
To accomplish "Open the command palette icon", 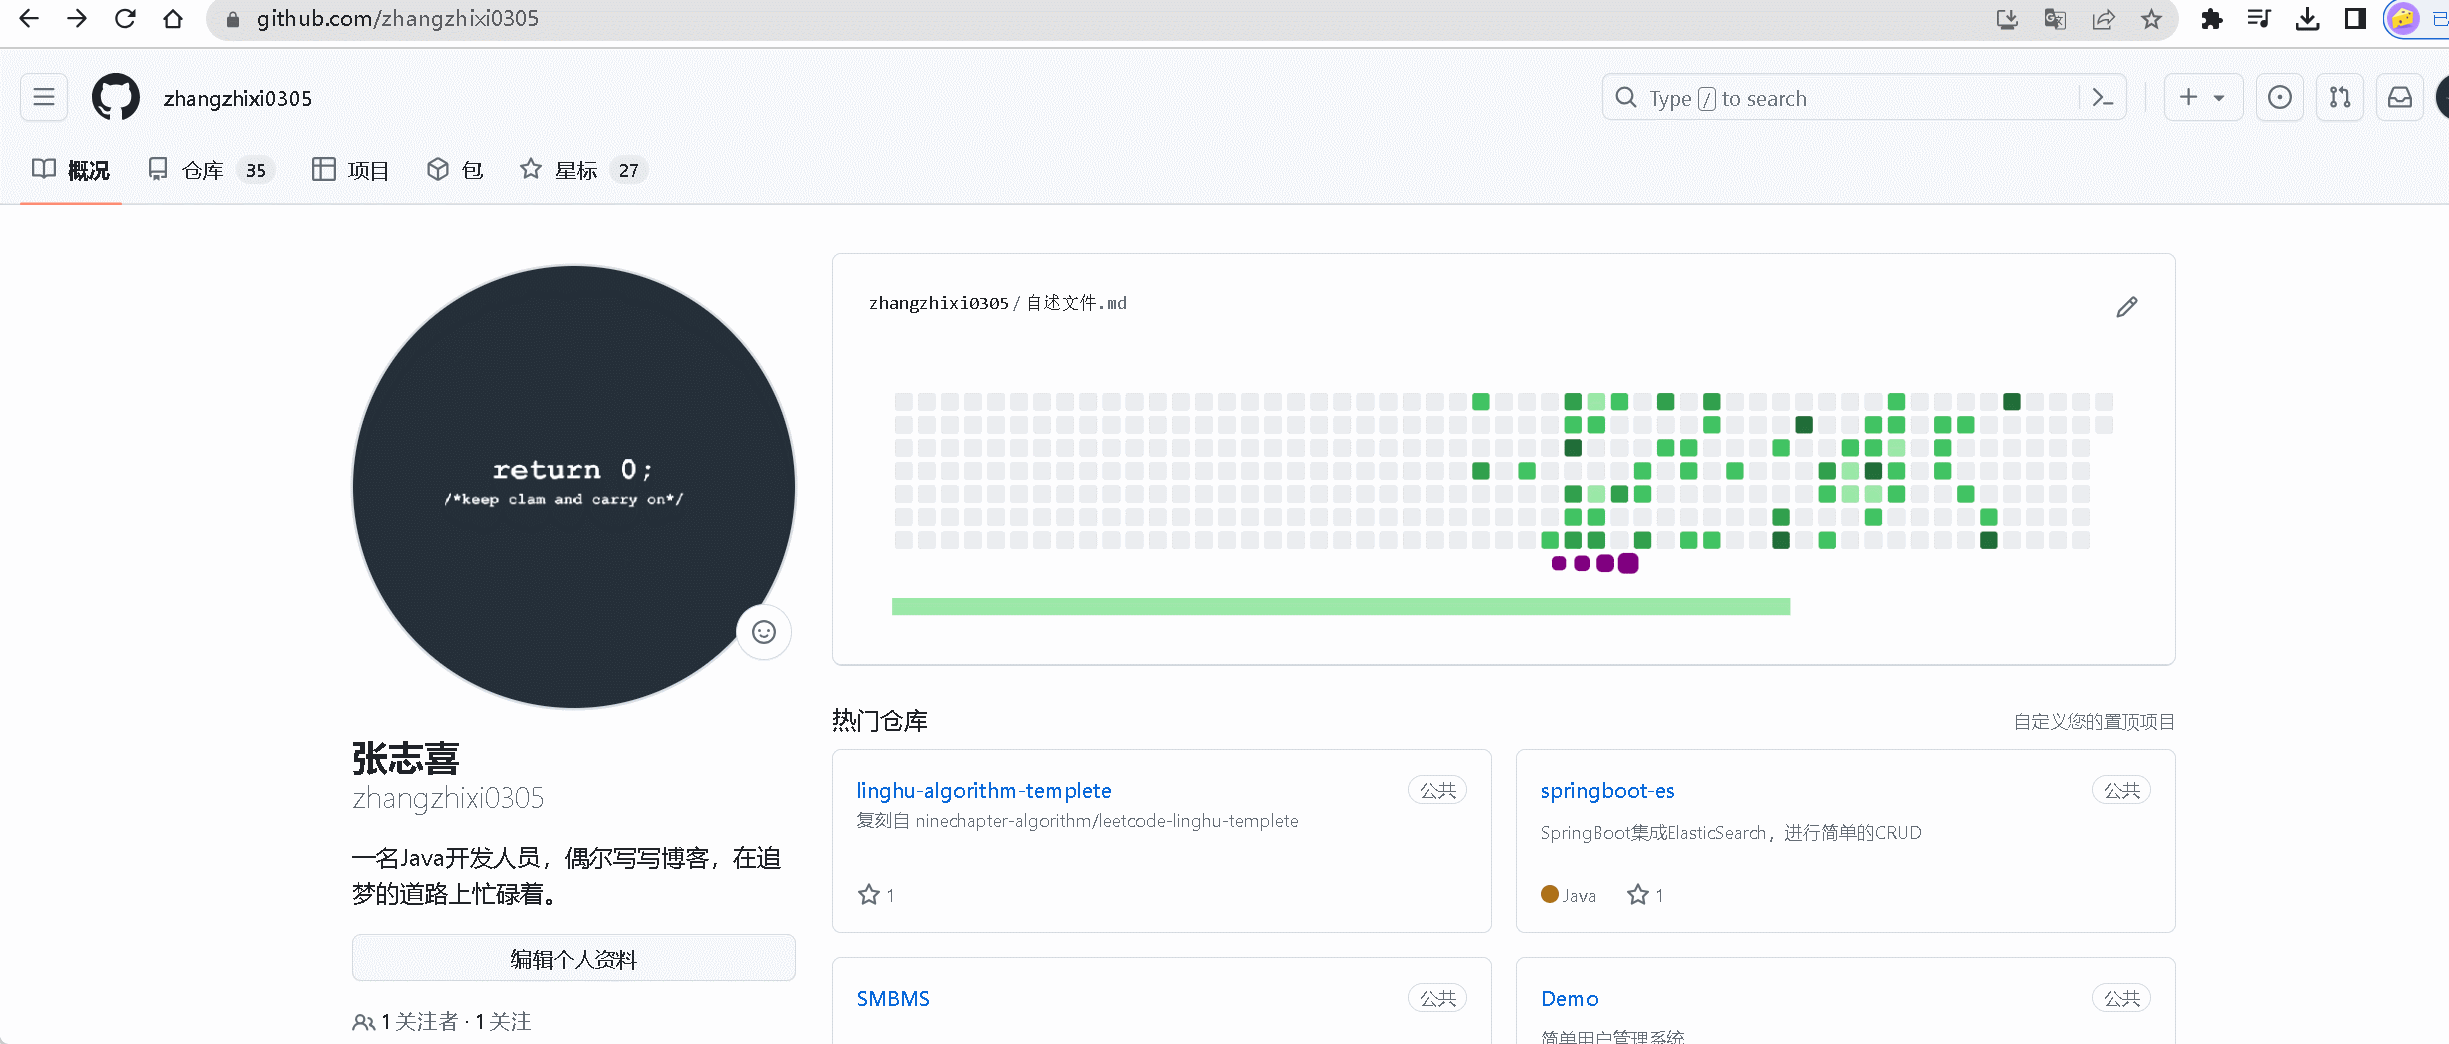I will click(2103, 97).
